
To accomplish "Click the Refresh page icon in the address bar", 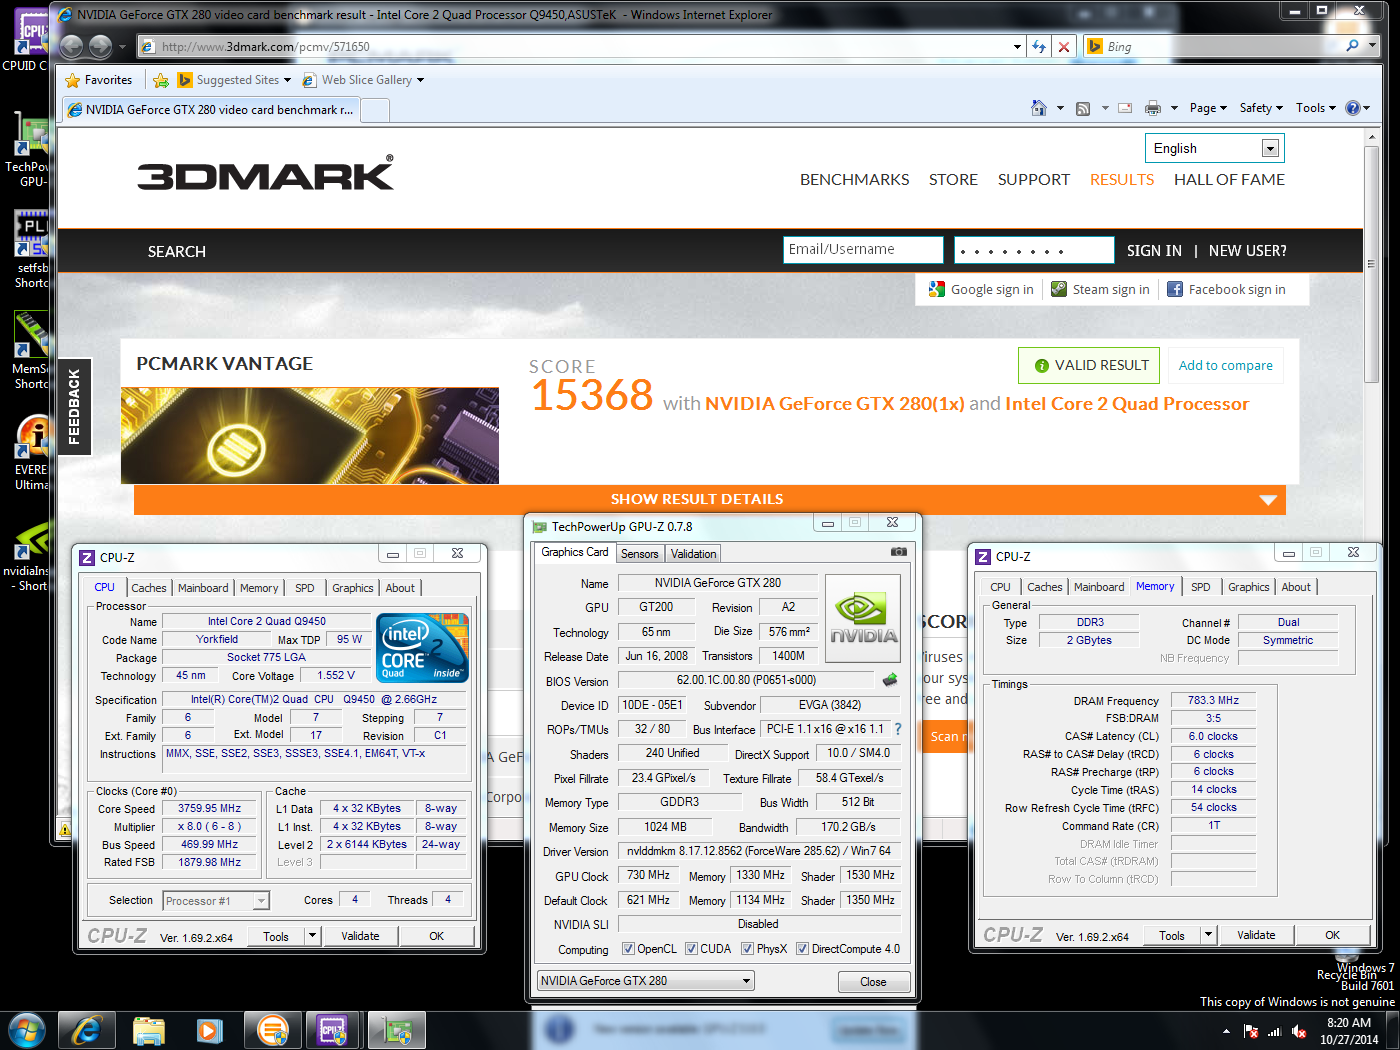I will 1040,47.
